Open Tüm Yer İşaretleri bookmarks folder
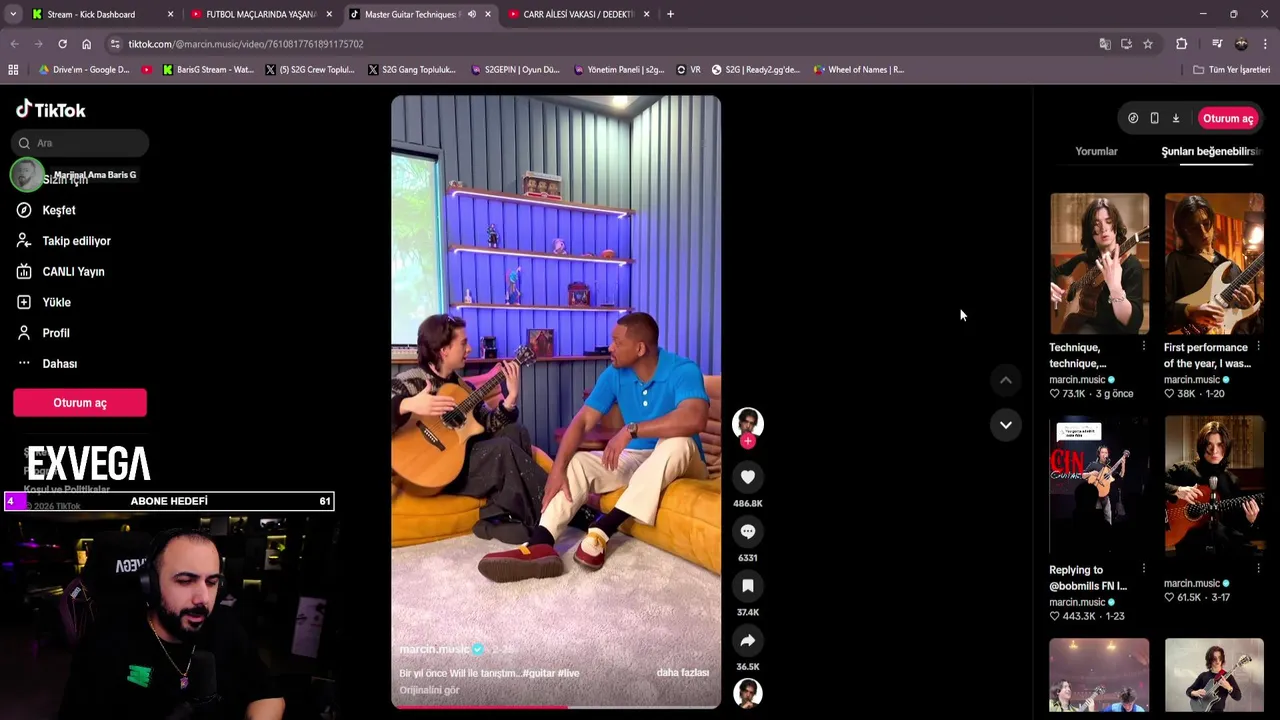This screenshot has height=720, width=1280. [x=1232, y=70]
